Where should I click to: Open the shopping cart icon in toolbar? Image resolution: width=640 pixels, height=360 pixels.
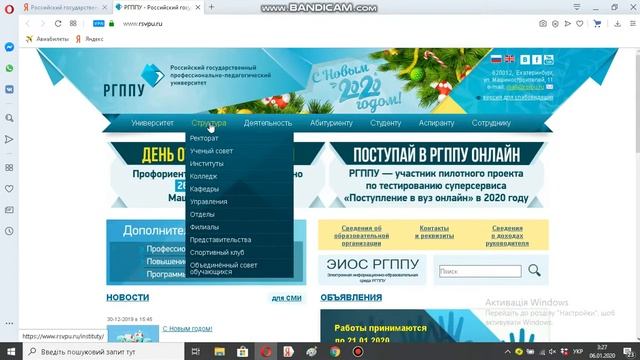pyautogui.click(x=598, y=24)
